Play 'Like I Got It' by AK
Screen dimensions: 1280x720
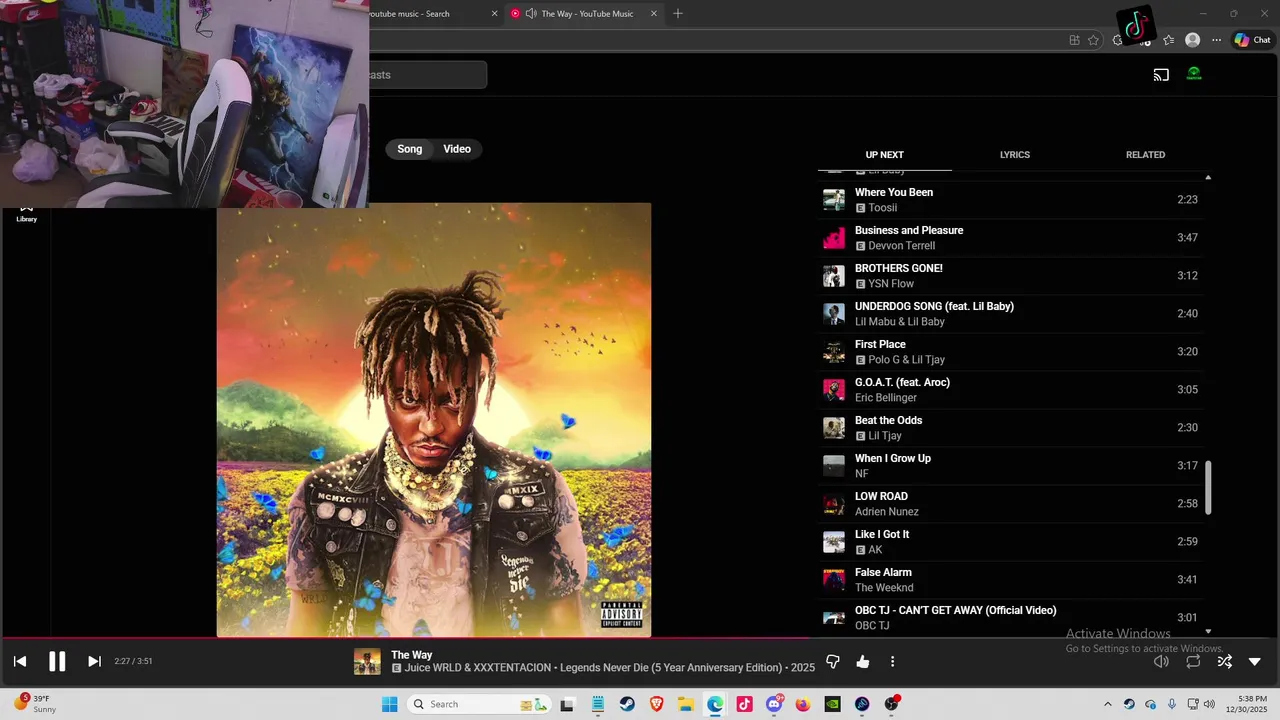click(x=1010, y=542)
